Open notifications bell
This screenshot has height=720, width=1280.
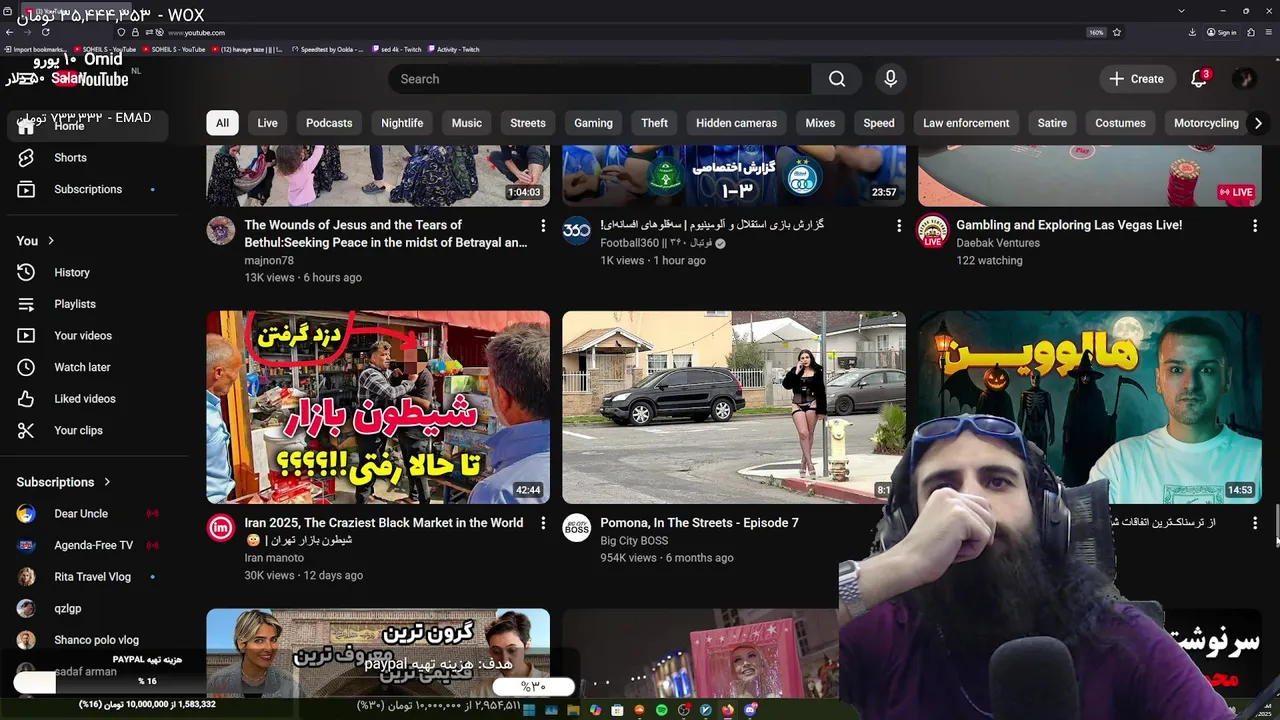1199,79
